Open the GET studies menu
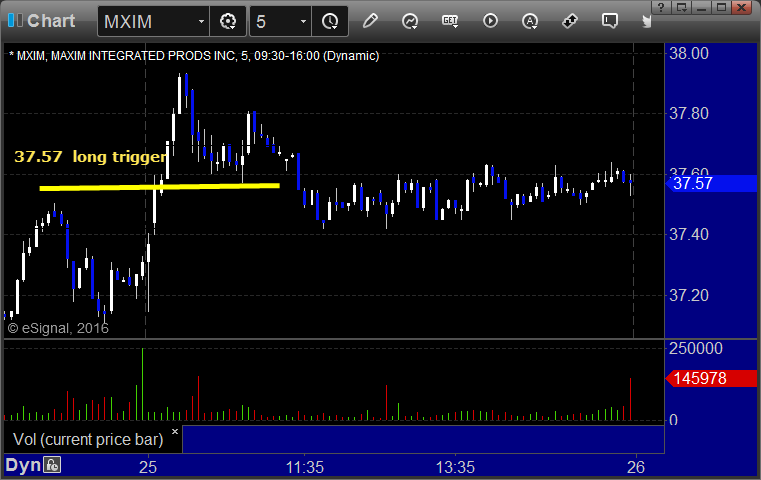The width and height of the screenshot is (761, 480). click(450, 21)
